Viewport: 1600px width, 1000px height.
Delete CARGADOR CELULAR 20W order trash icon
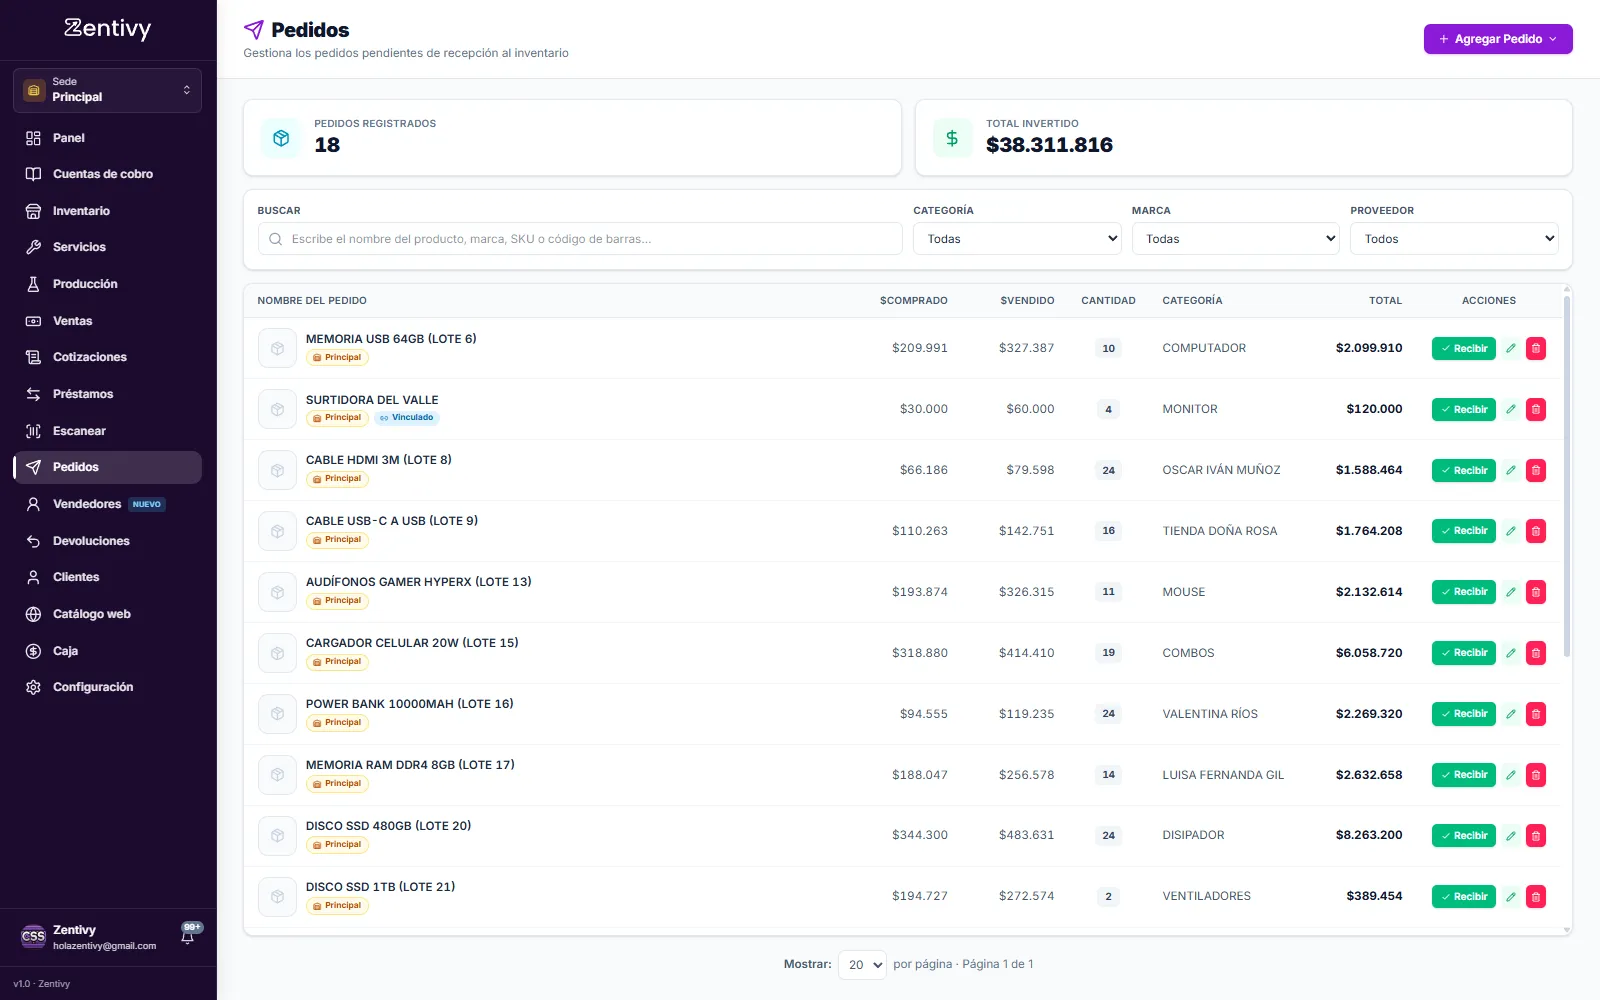[1536, 653]
